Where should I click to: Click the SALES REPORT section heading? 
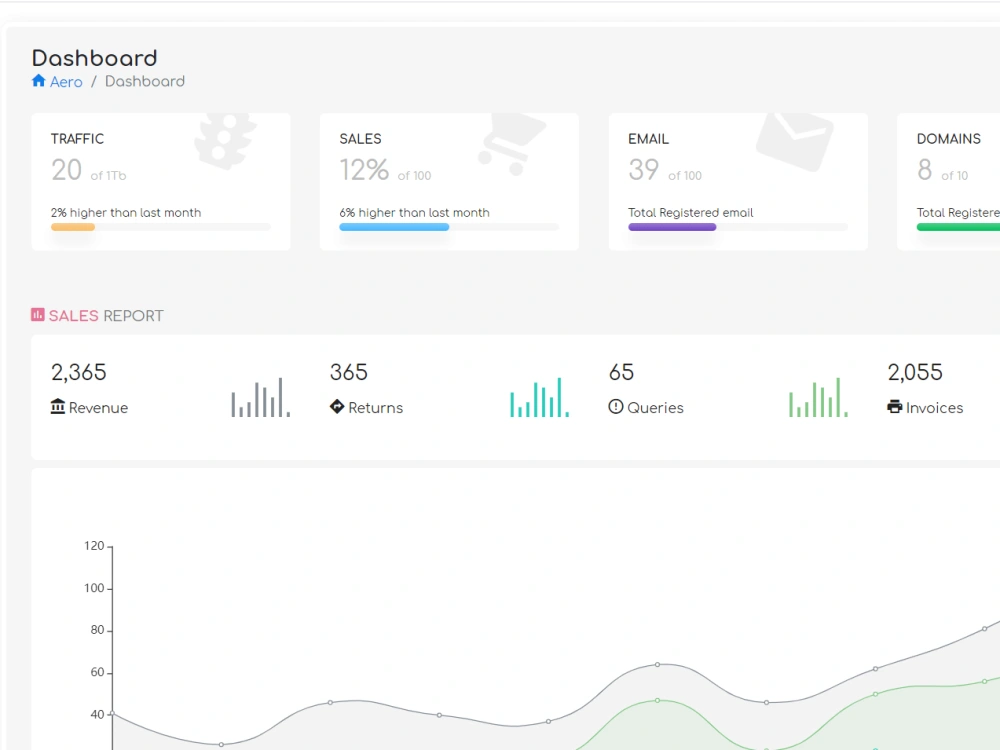(106, 316)
